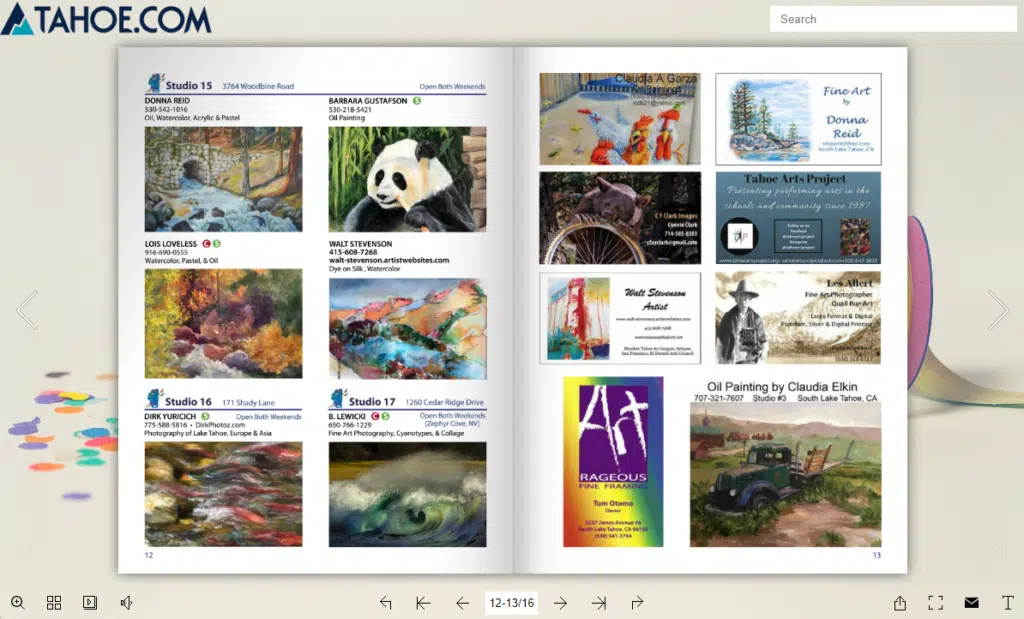
Task: Start the automatic slideshow playback
Action: (90, 602)
